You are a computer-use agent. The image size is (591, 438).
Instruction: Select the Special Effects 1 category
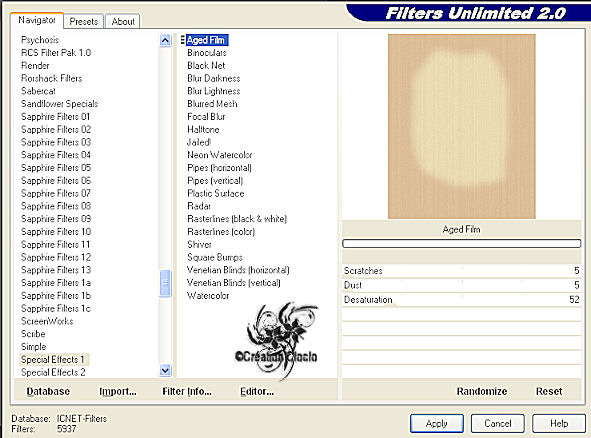tap(53, 360)
